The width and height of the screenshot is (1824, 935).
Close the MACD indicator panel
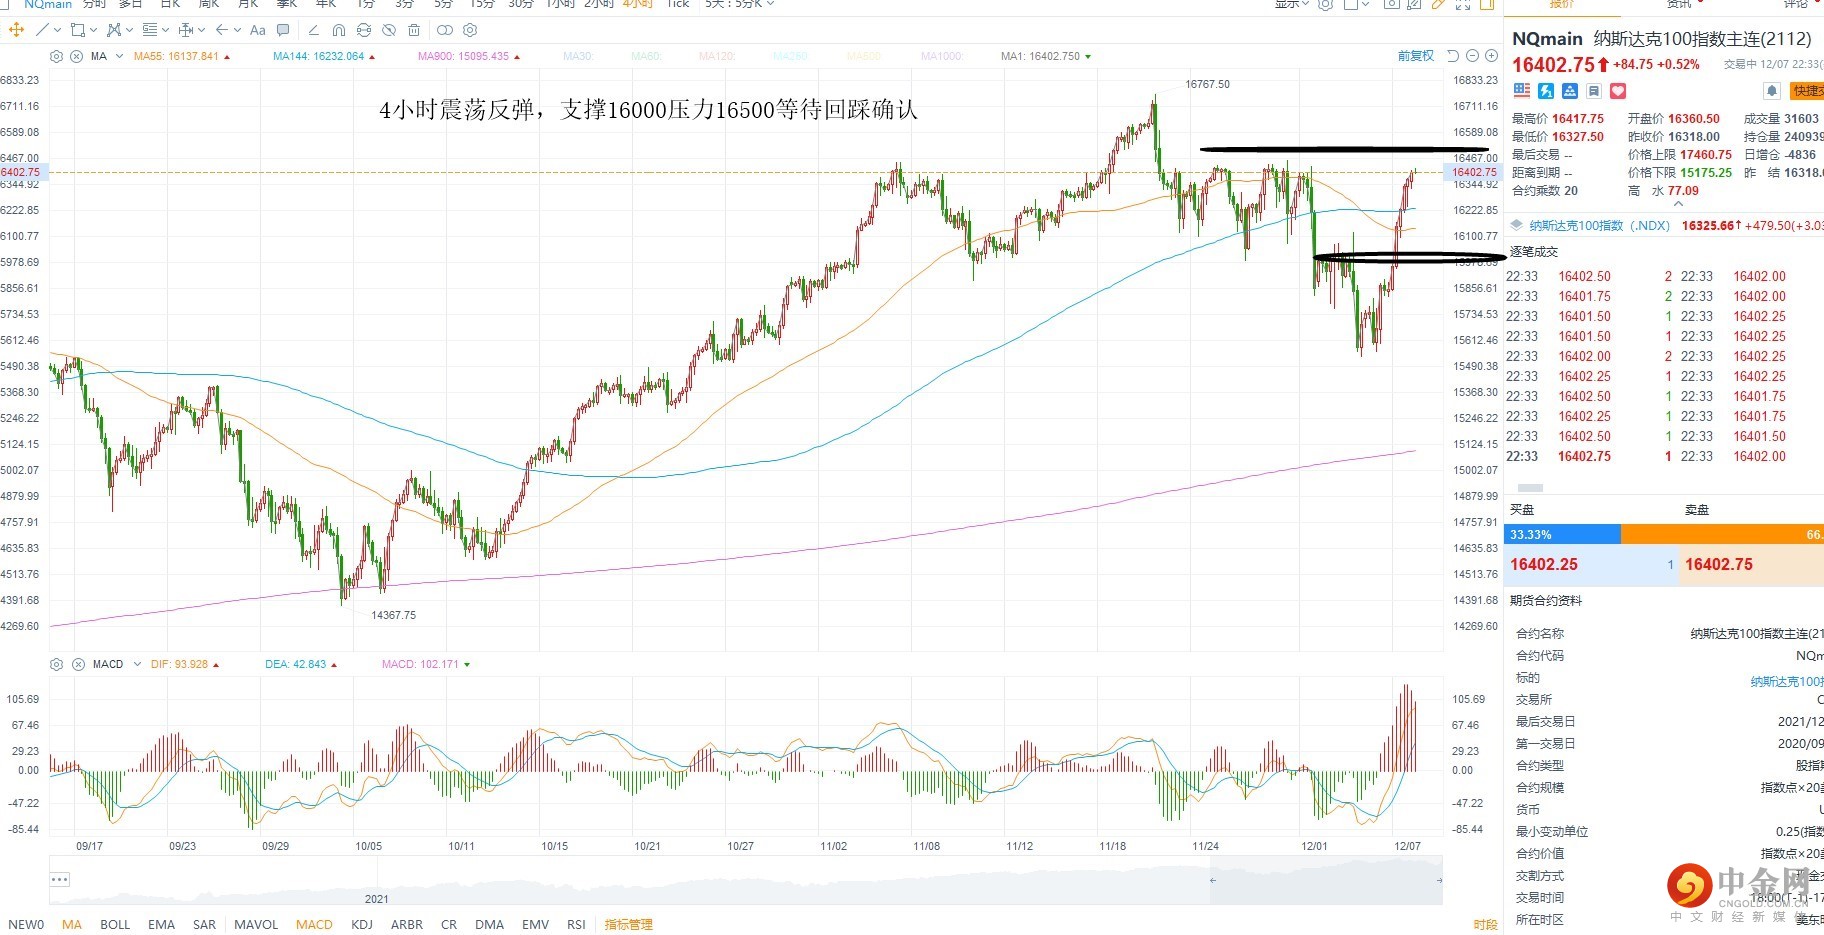78,664
